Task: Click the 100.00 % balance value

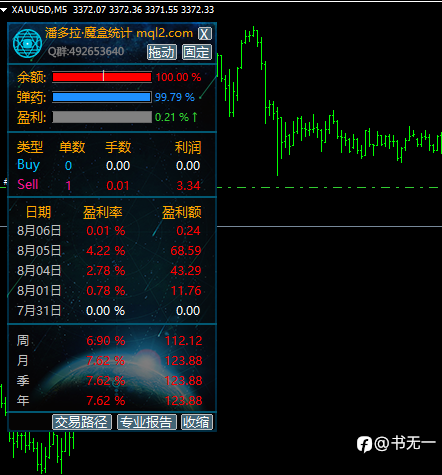Action: point(178,77)
